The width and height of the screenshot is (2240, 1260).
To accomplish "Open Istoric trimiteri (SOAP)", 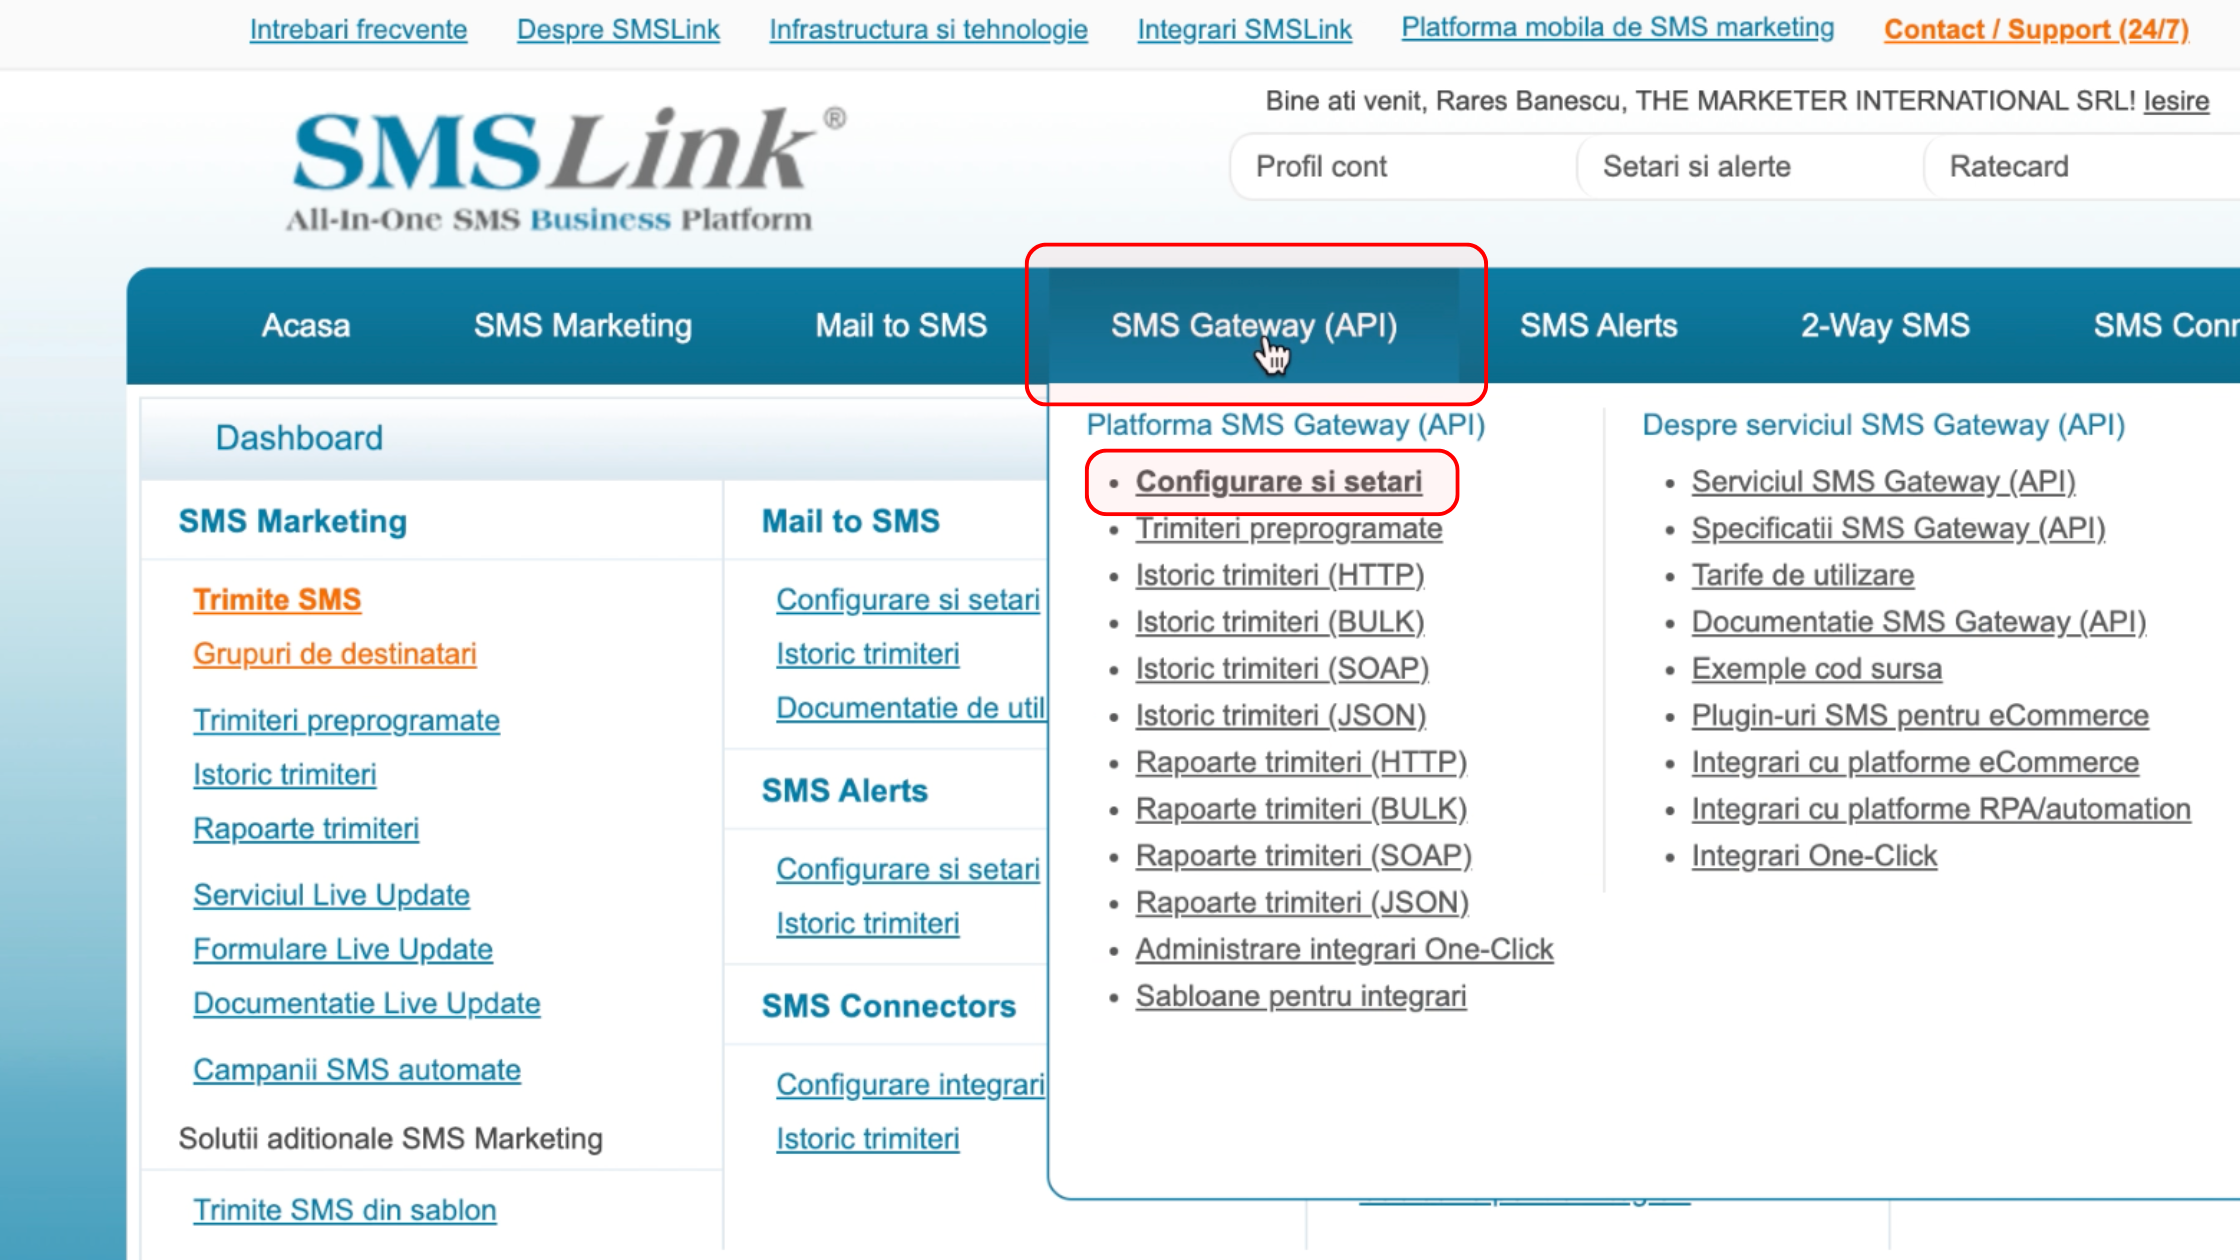I will point(1282,669).
